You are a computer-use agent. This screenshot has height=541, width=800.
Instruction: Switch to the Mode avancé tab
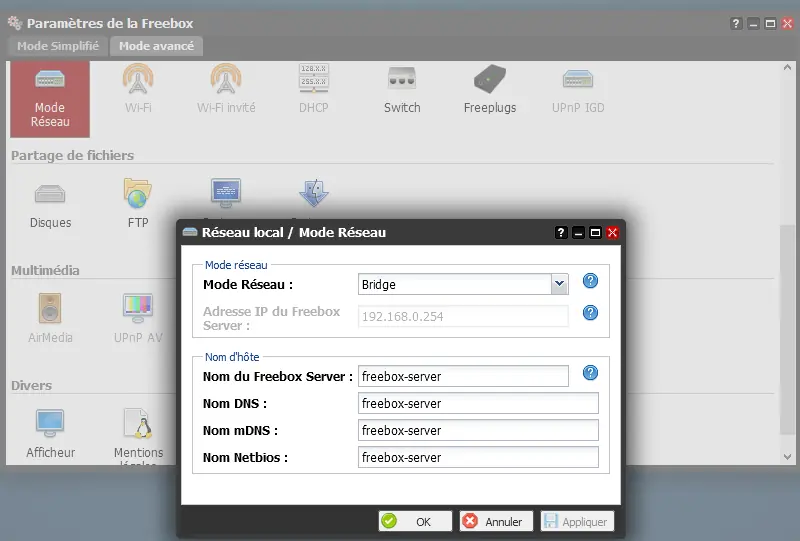157,46
